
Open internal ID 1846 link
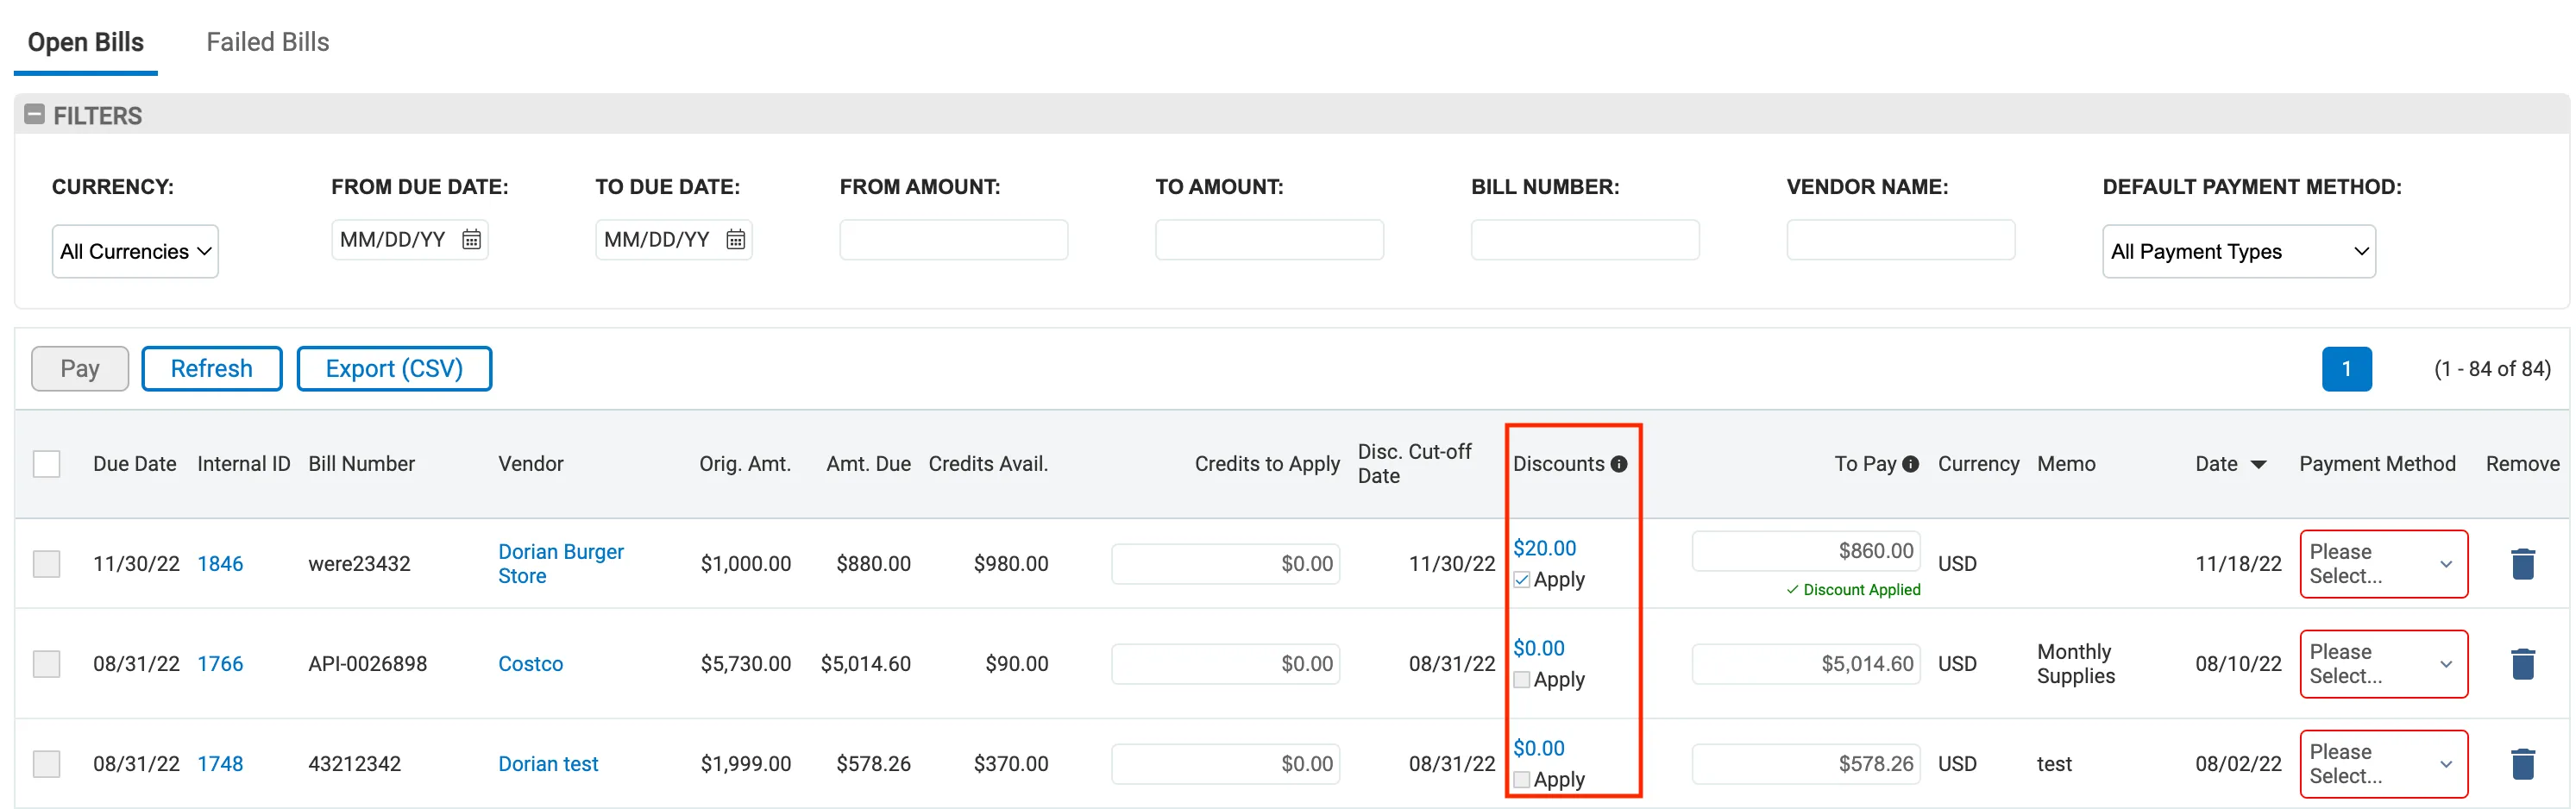pyautogui.click(x=220, y=564)
